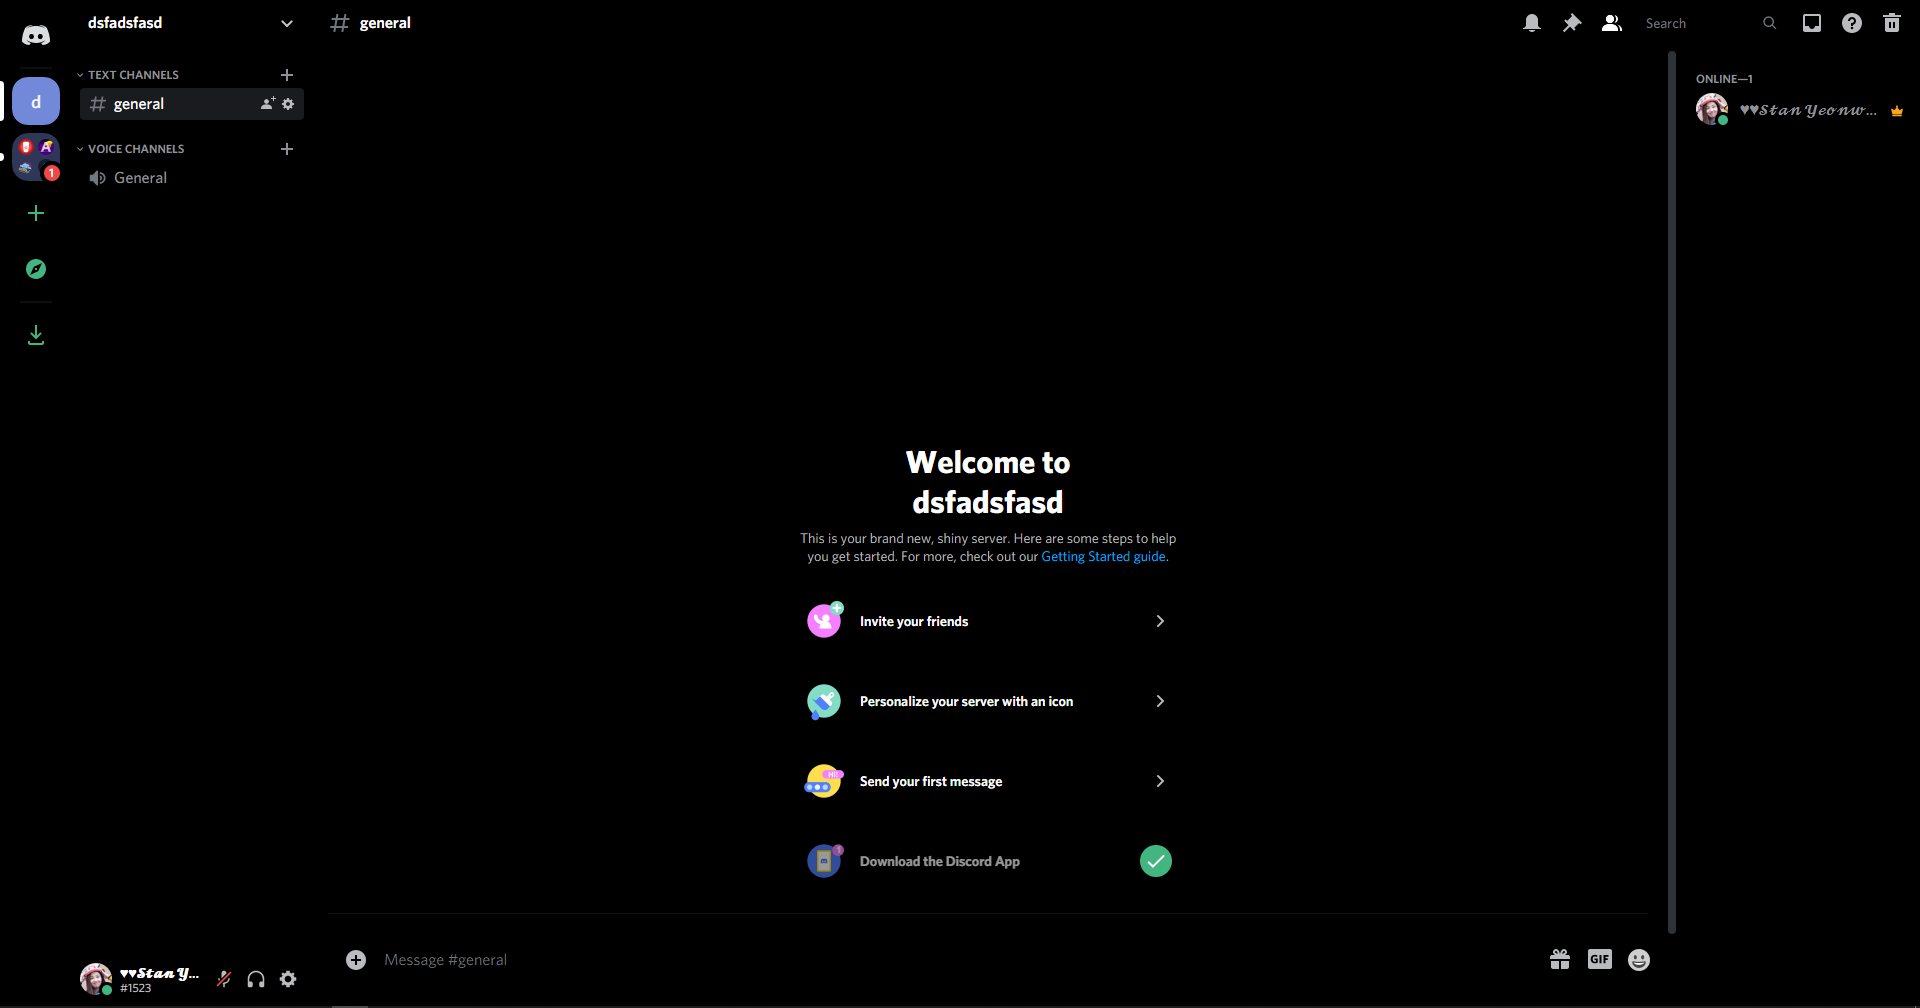
Task: Mute your microphone
Action: pyautogui.click(x=223, y=978)
